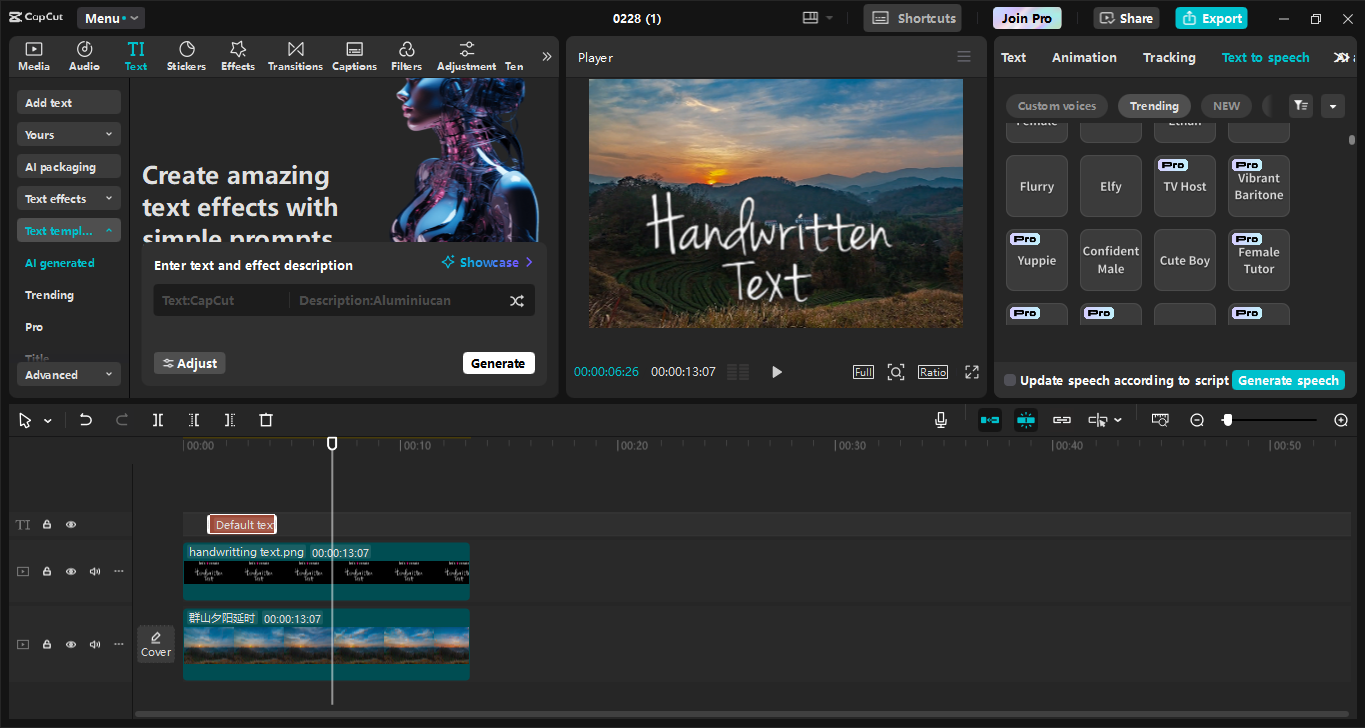Screen dimensions: 1365x728
Task: Click the Undo icon in the timeline toolbar
Action: click(x=86, y=420)
